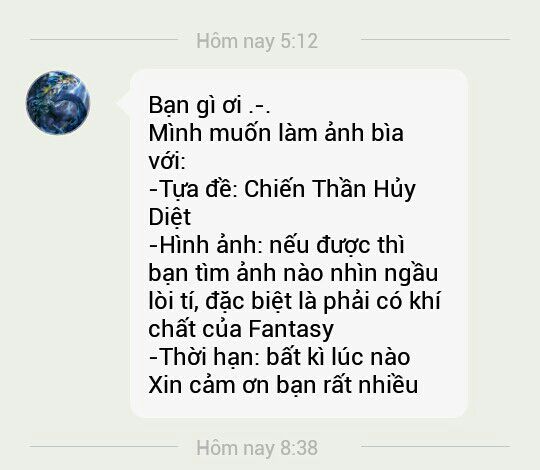Click the closing line "Xin cảm ơn bạn rất nhiều"
This screenshot has width=540, height=470.
(x=283, y=385)
